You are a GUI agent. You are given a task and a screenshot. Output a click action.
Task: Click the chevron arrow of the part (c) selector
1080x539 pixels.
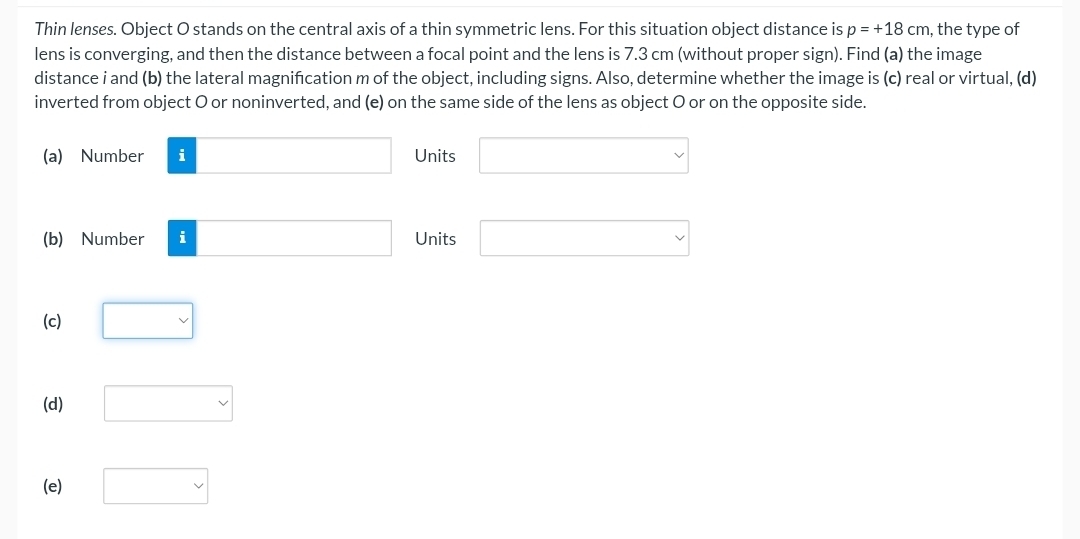pos(183,321)
